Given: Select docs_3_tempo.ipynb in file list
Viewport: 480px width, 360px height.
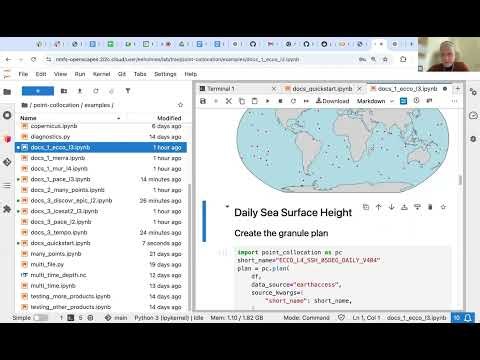Looking at the screenshot, I should coord(101,232).
